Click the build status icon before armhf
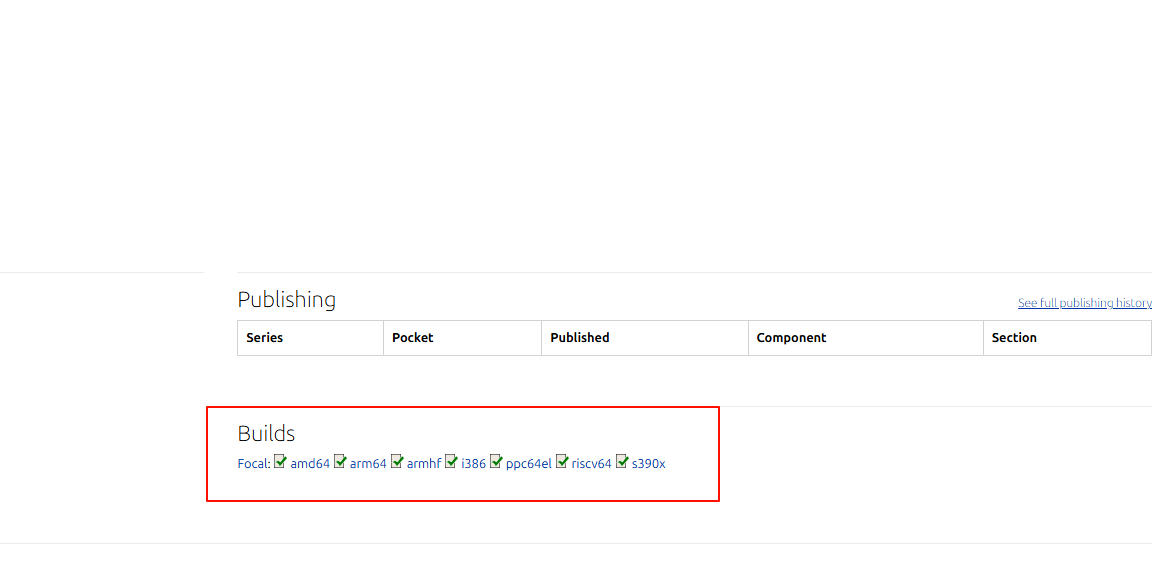The image size is (1158, 574). coord(397,462)
